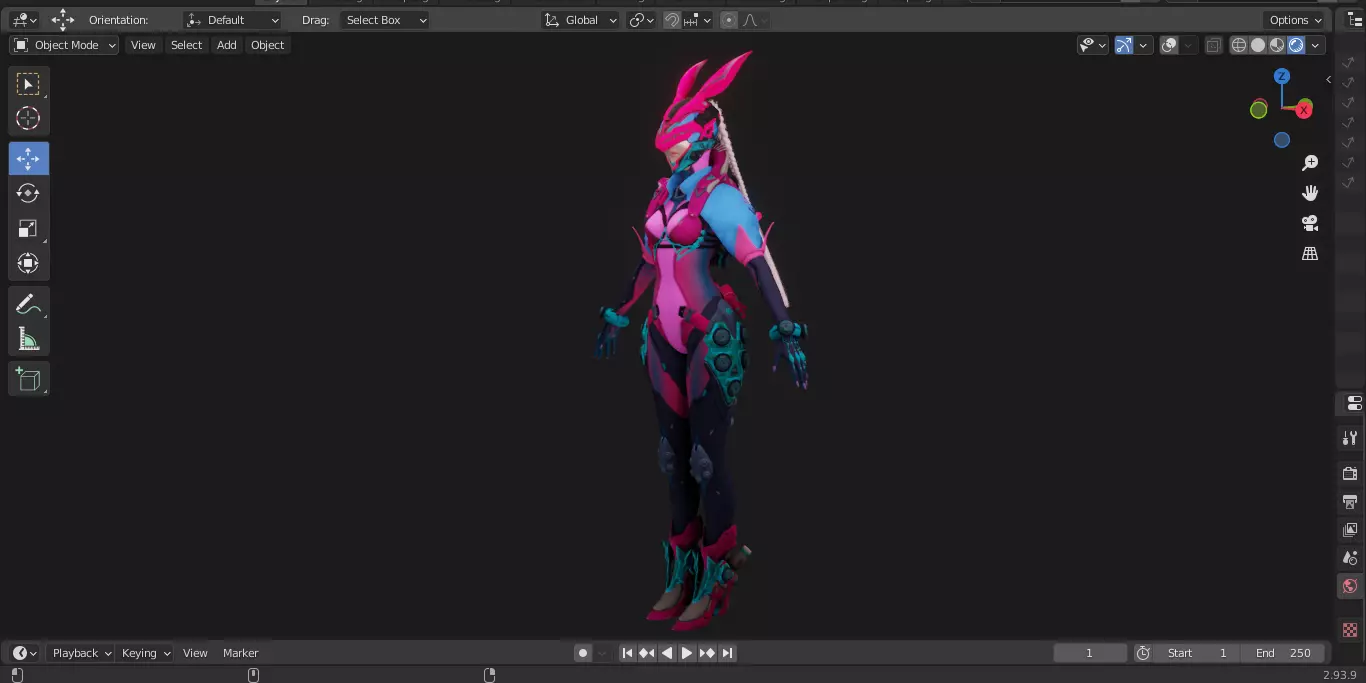Select the Scale tool
The width and height of the screenshot is (1366, 683).
[x=28, y=228]
